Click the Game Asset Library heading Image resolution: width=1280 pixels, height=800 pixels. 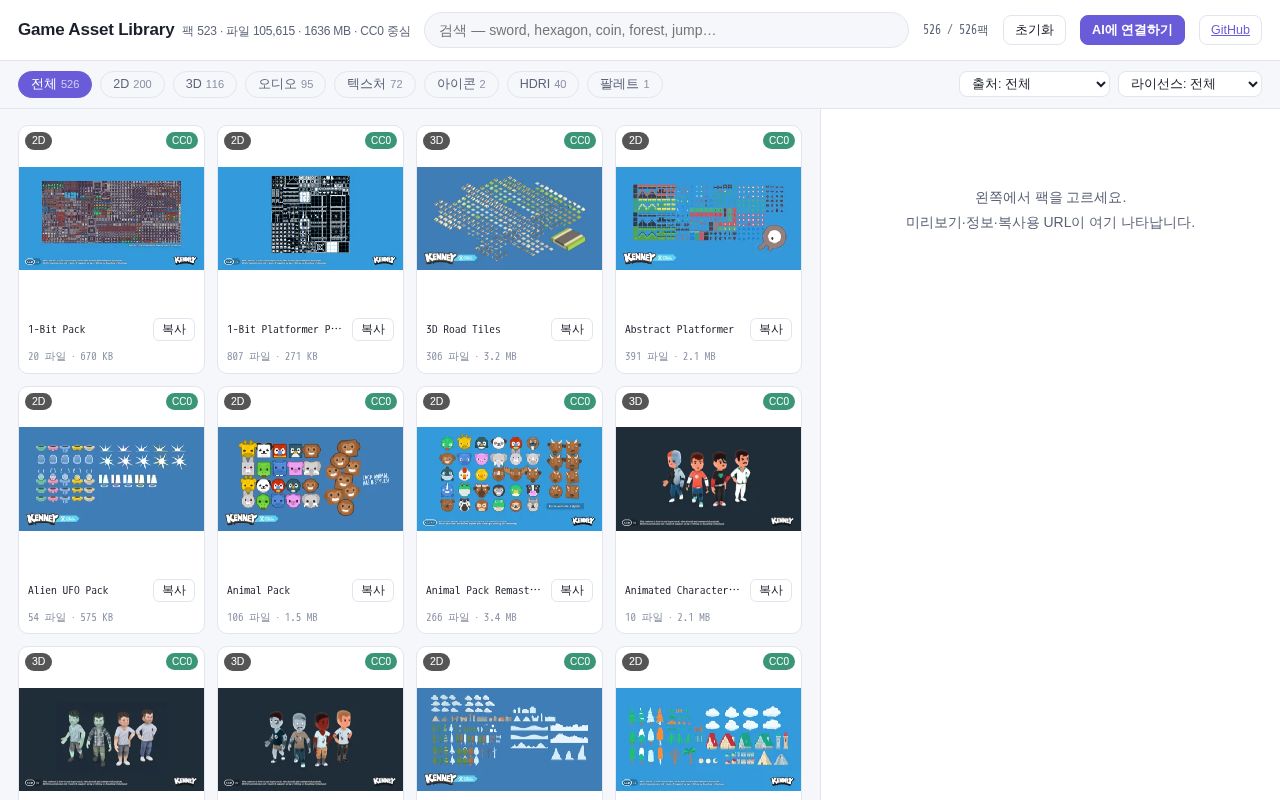click(96, 30)
